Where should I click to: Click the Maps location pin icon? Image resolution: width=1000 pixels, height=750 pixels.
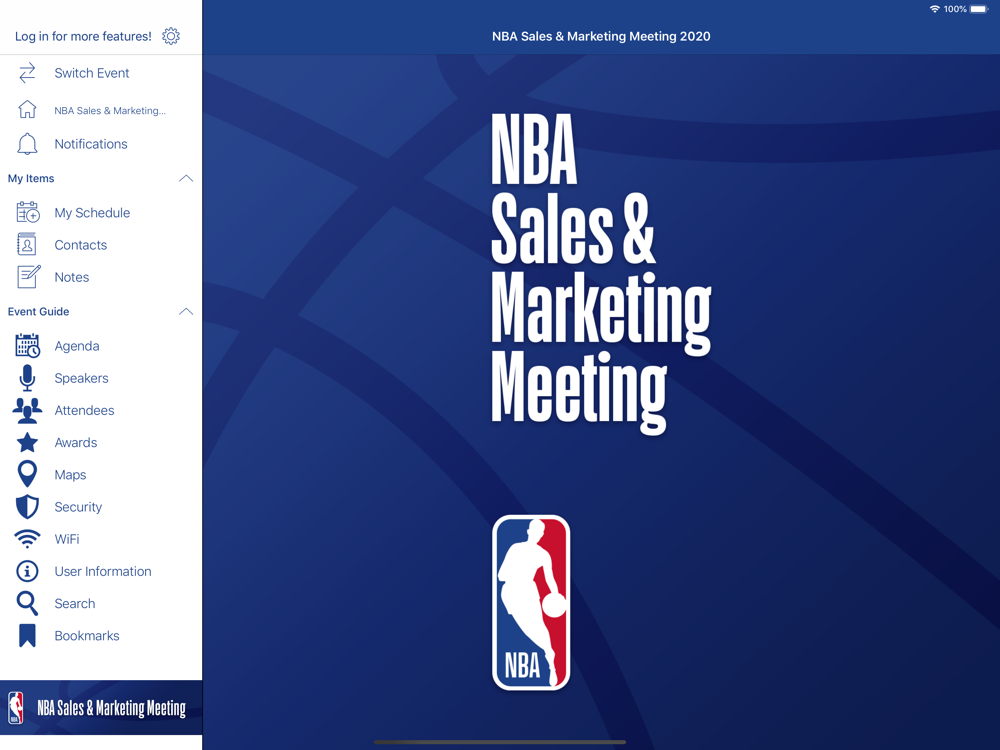click(27, 474)
